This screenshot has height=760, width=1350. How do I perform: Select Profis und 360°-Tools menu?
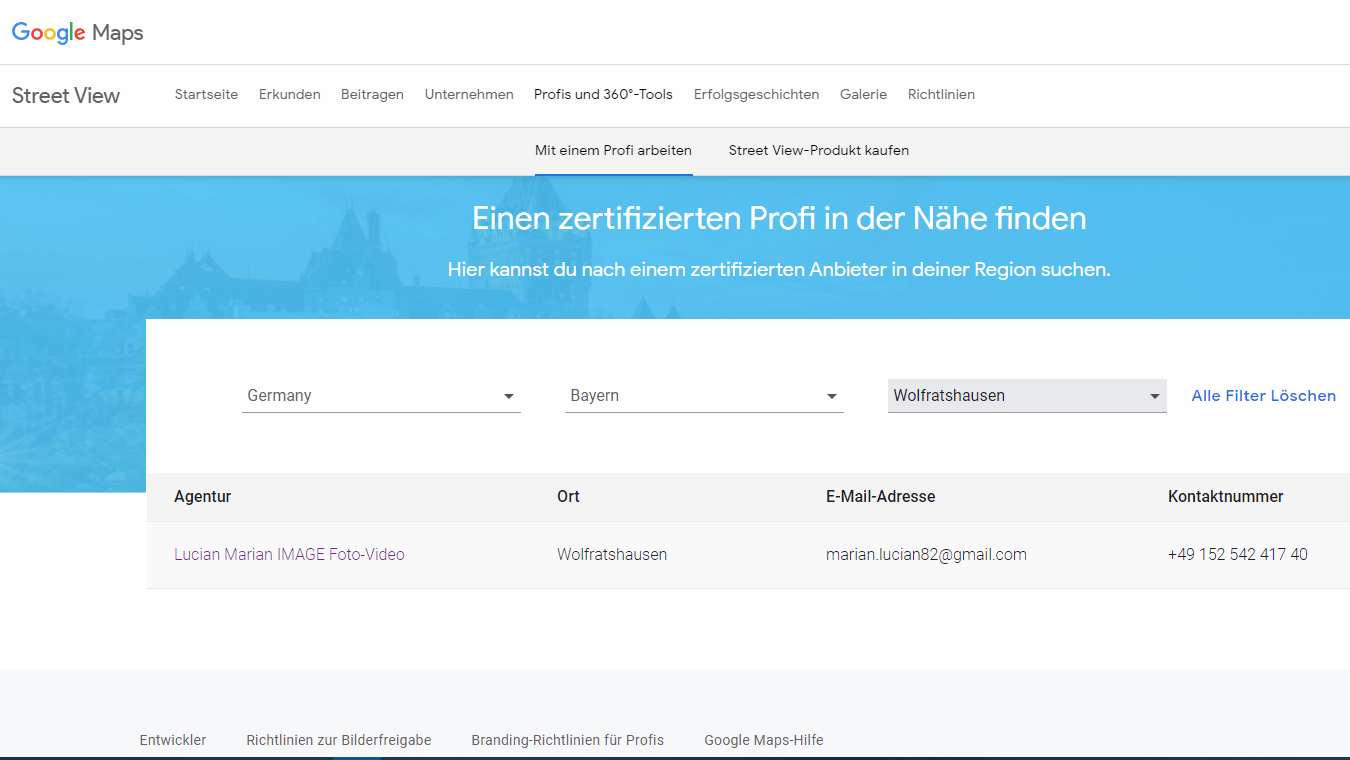coord(603,95)
